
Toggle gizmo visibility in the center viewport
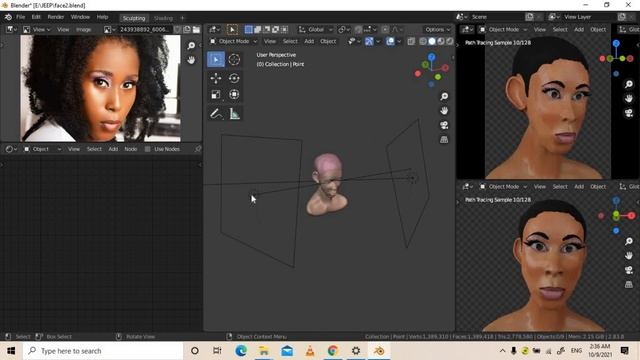click(x=369, y=41)
